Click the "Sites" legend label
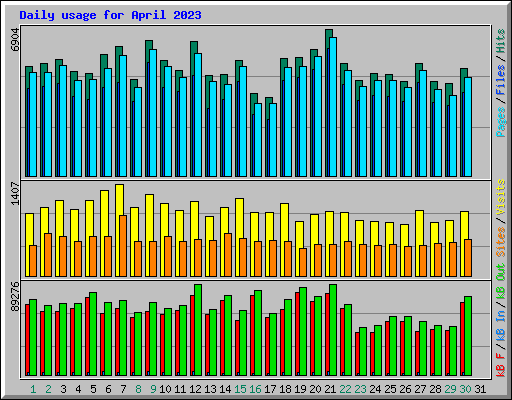Viewport: 512px width, 400px height. click(500, 242)
